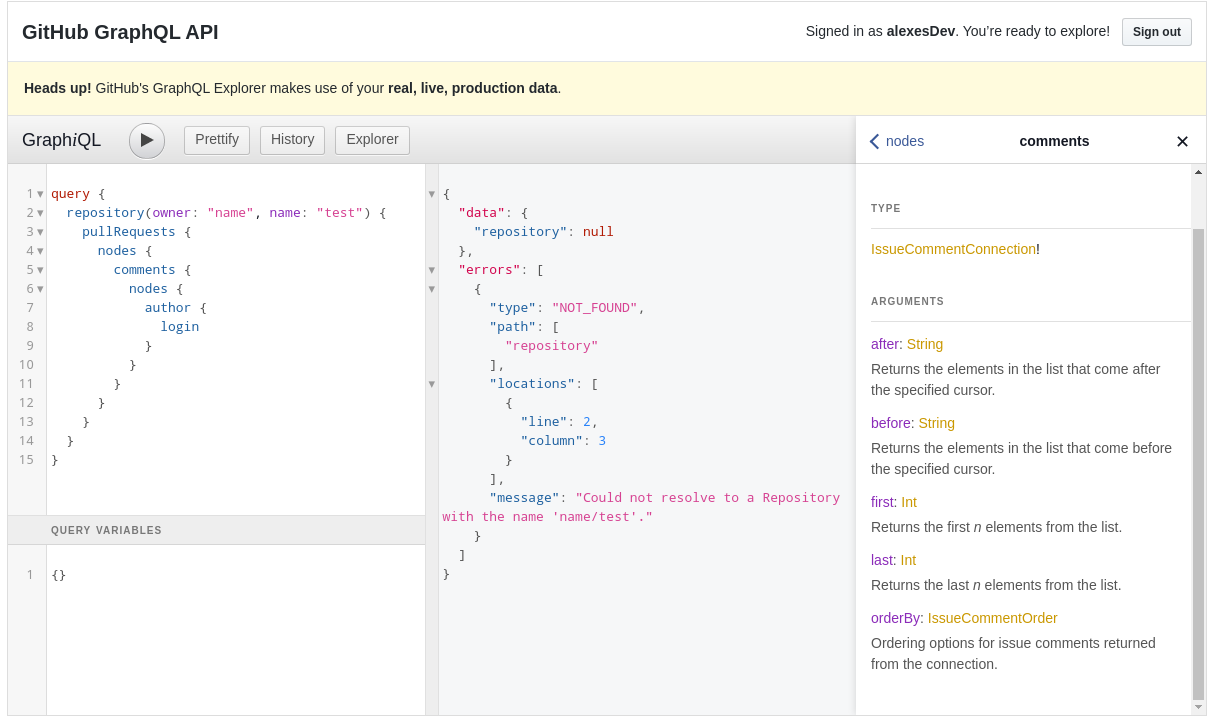Screen dimensions: 1217x725
Task: Click the docs panel scrollbar thumb
Action: [x=1198, y=464]
